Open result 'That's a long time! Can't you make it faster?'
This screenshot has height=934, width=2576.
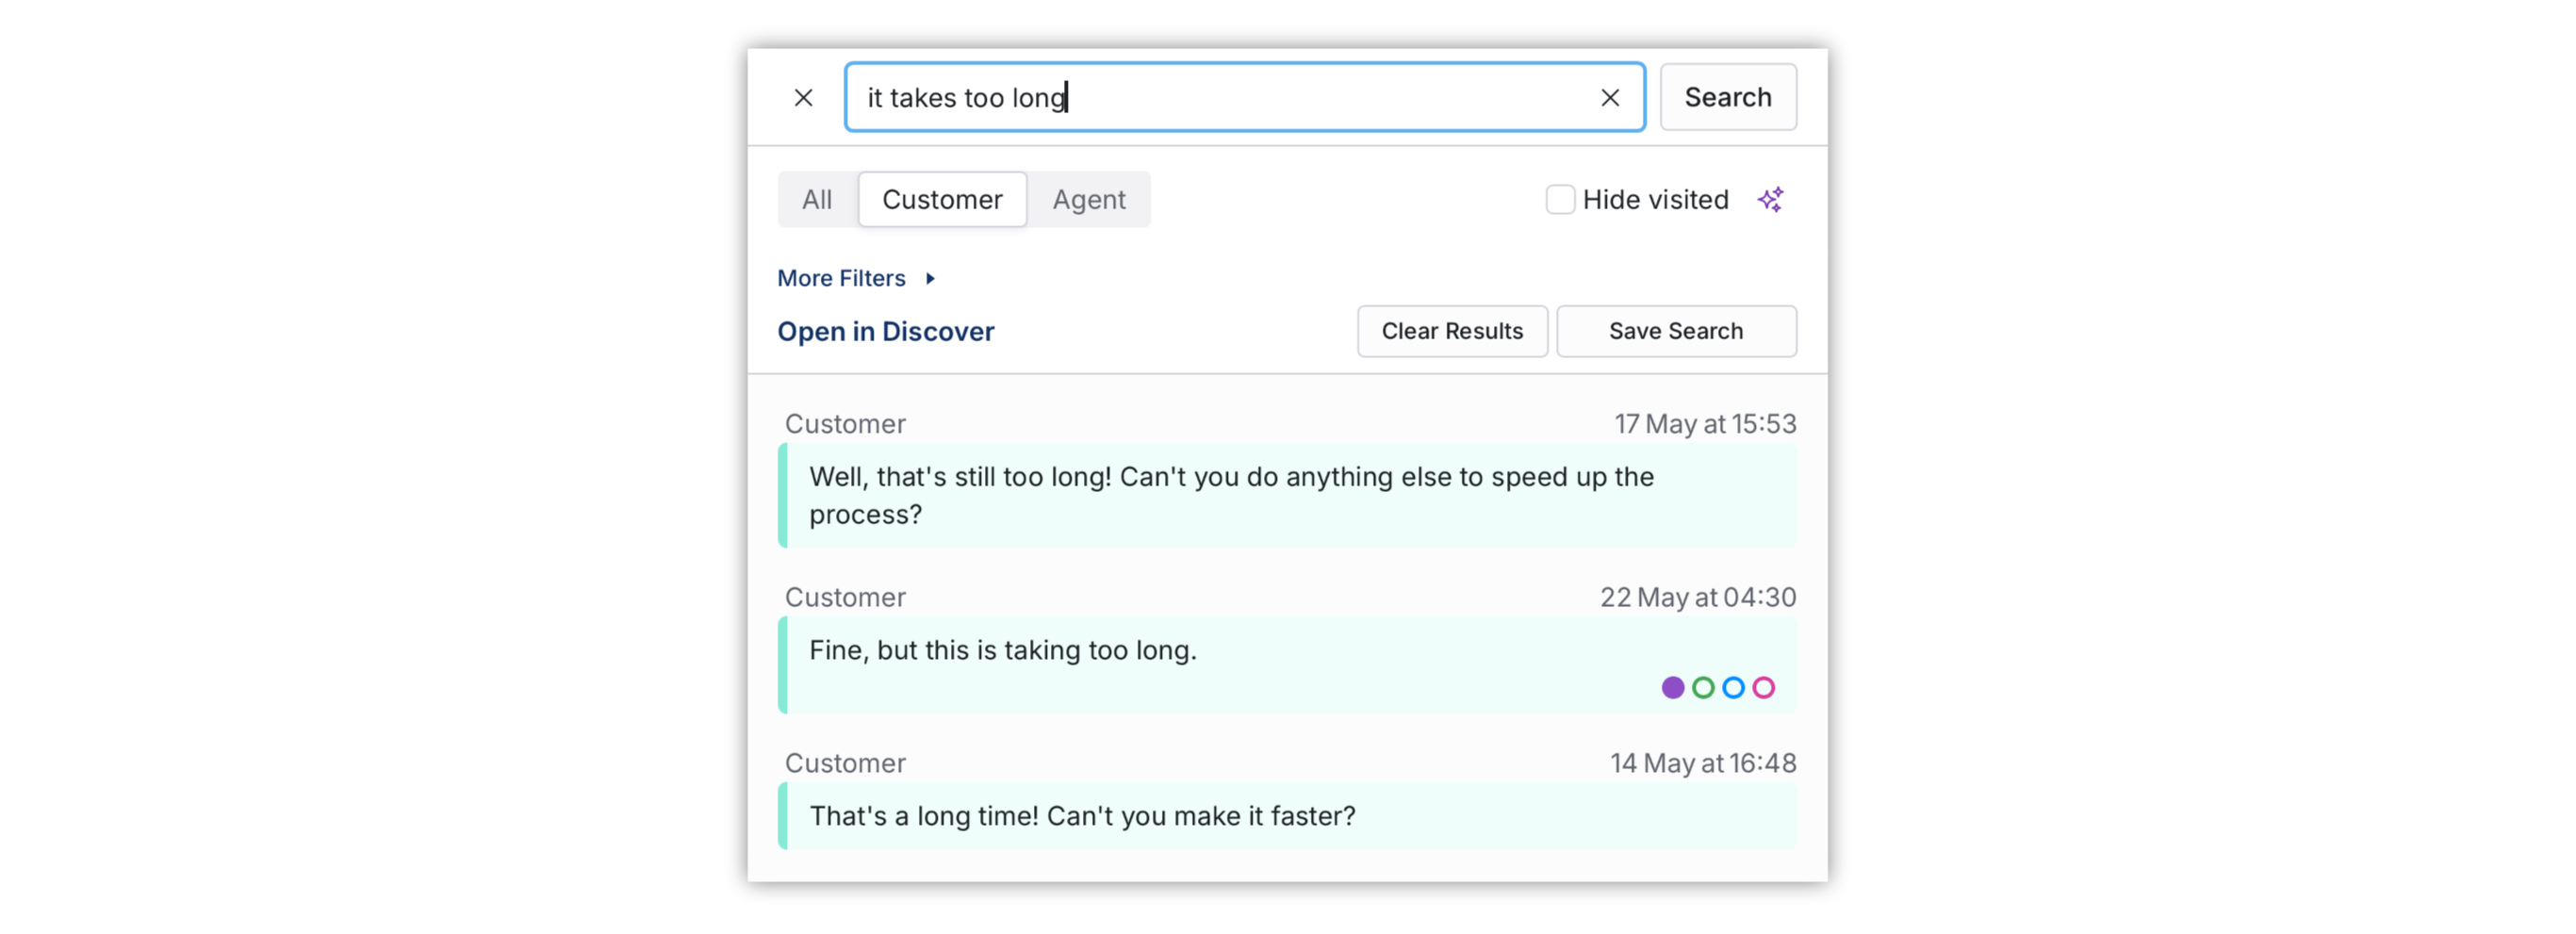click(x=1287, y=816)
